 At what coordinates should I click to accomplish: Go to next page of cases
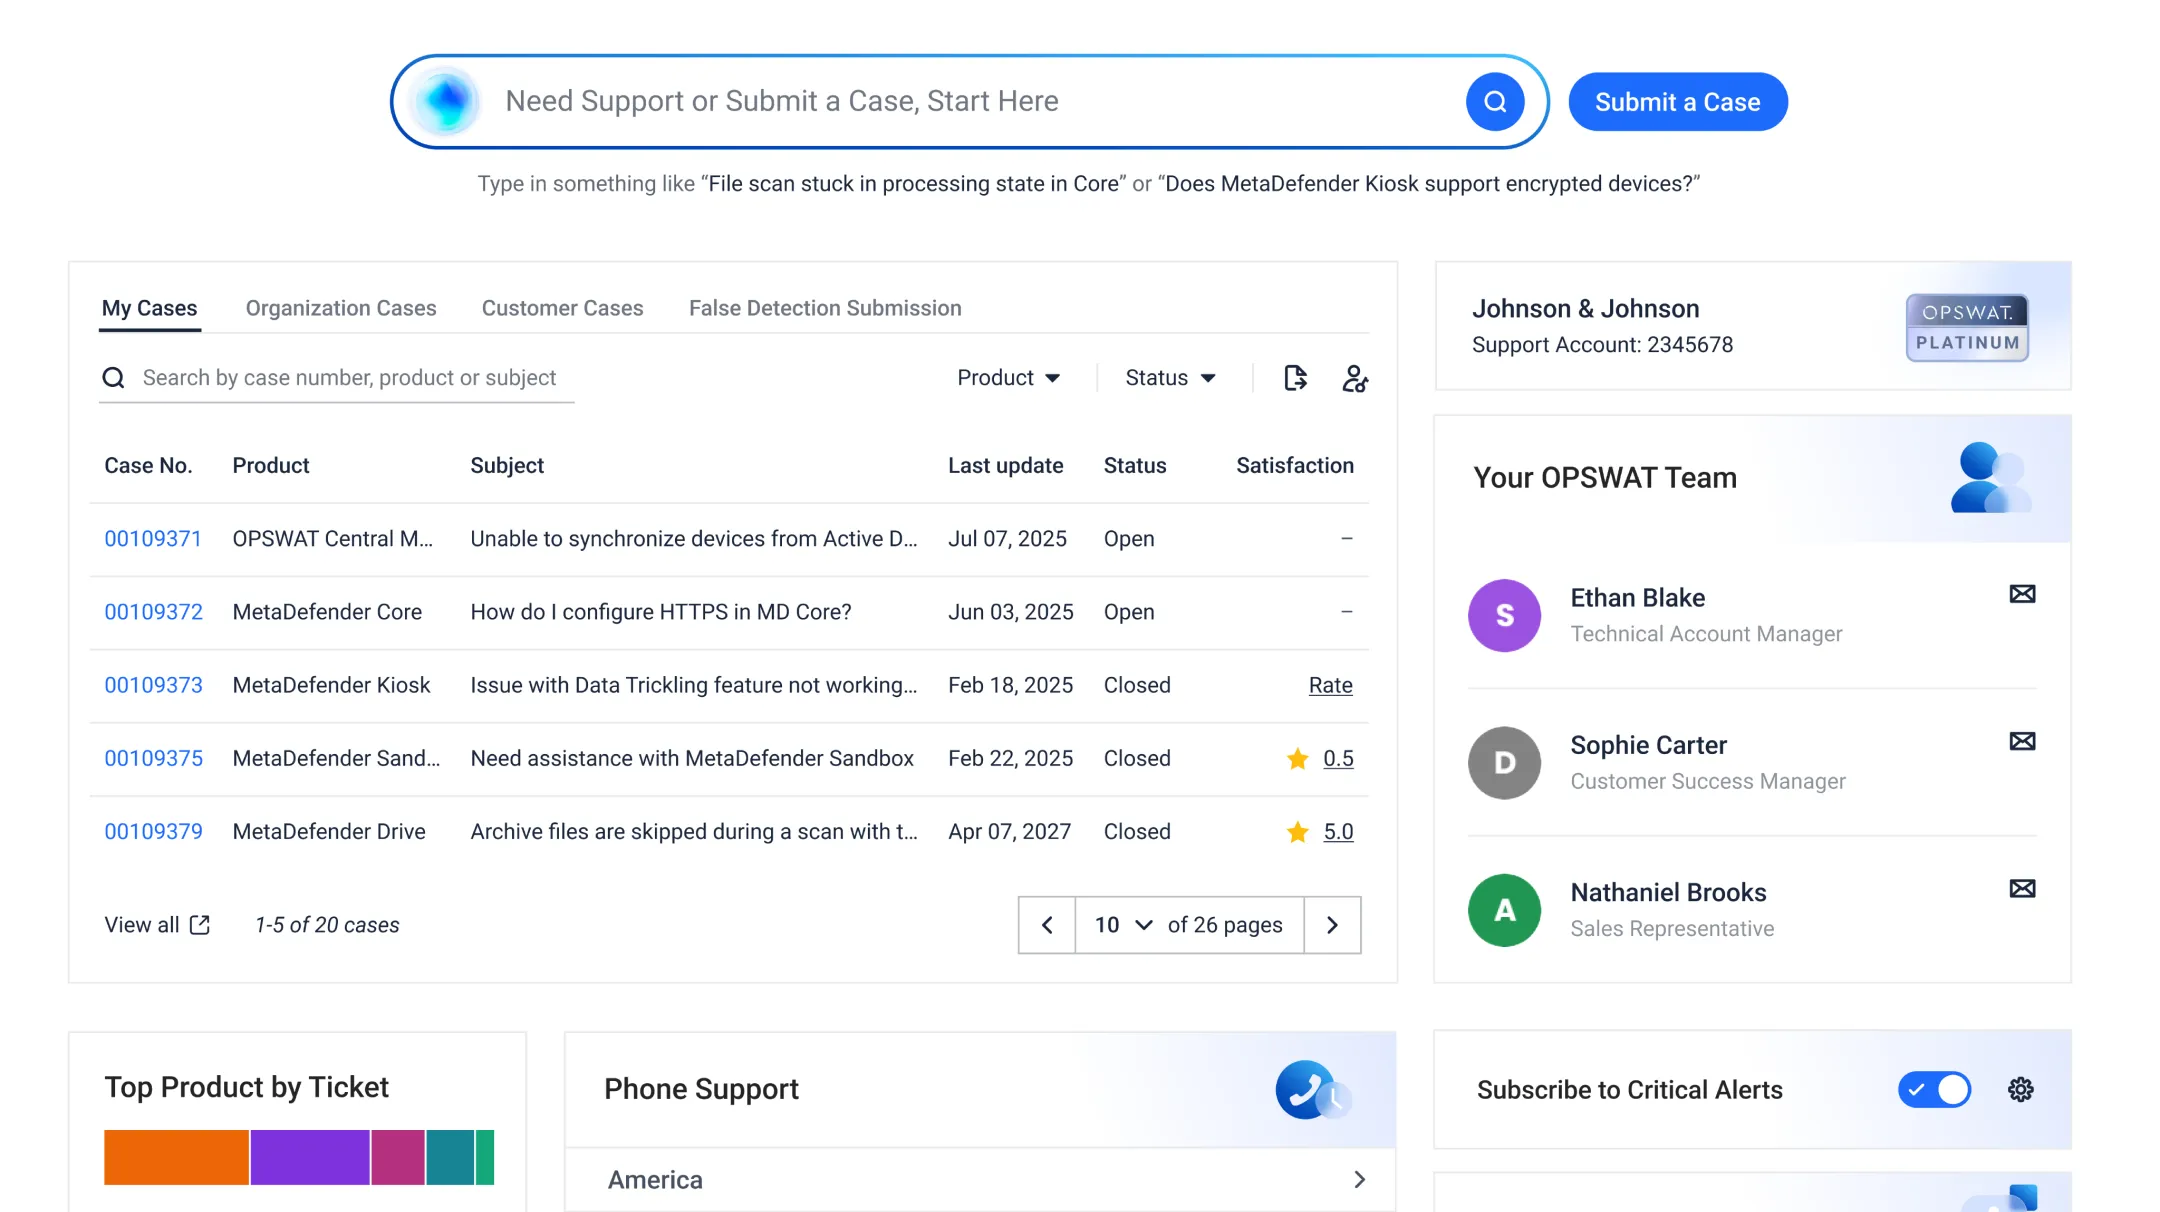[x=1332, y=925]
